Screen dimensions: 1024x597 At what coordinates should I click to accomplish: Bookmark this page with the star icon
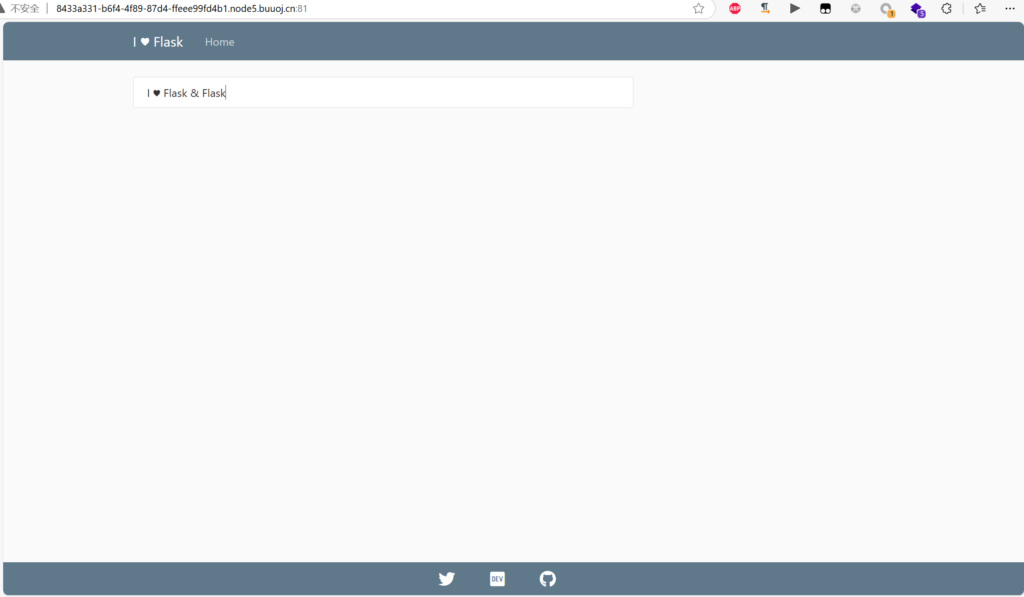699,8
